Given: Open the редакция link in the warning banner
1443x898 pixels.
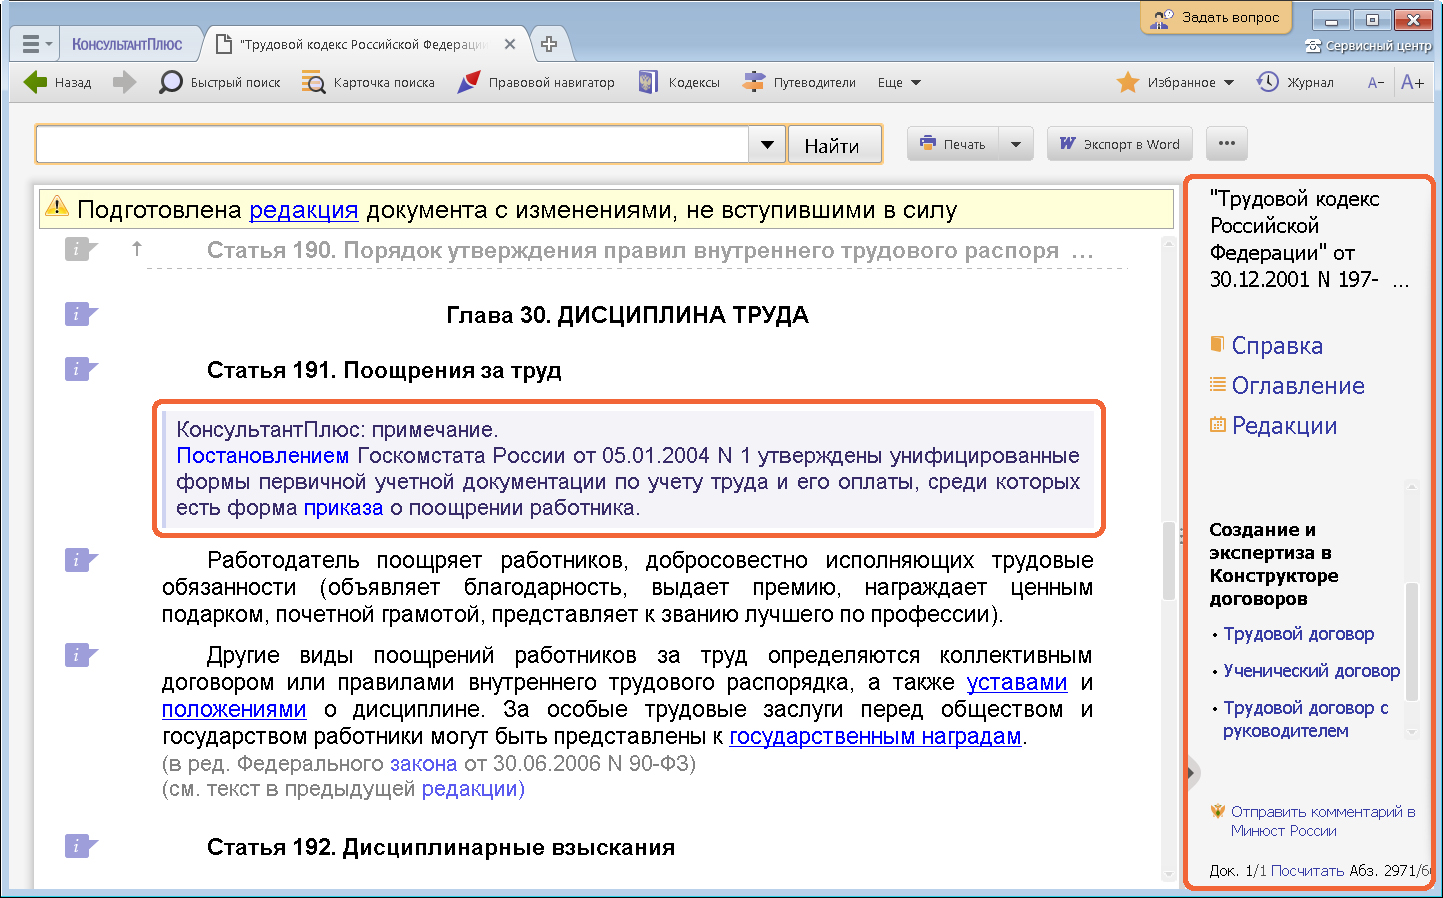Looking at the screenshot, I should [x=303, y=210].
